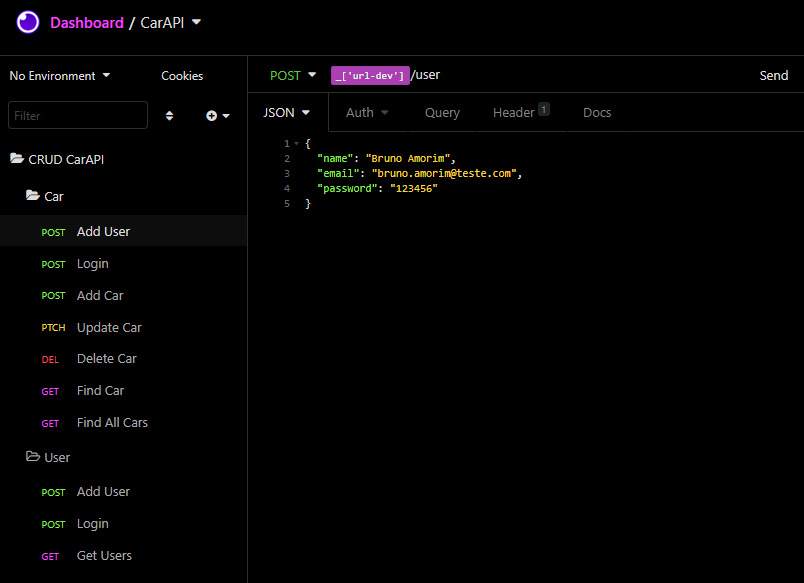
Task: Open the POST method dropdown
Action: 292,75
